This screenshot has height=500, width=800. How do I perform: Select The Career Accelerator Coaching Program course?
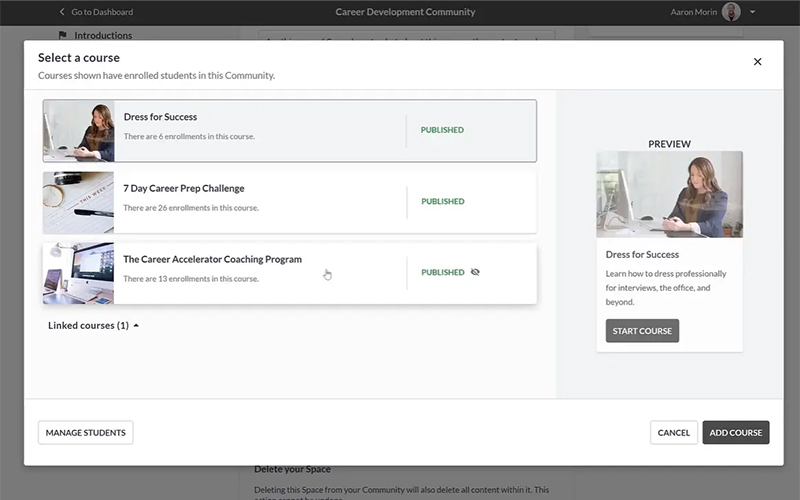coord(260,272)
